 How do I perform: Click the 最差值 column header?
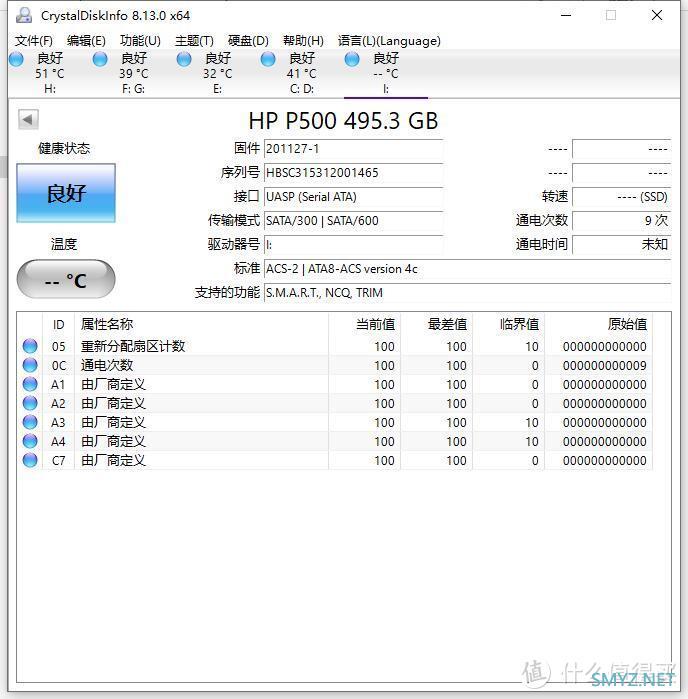coord(437,325)
